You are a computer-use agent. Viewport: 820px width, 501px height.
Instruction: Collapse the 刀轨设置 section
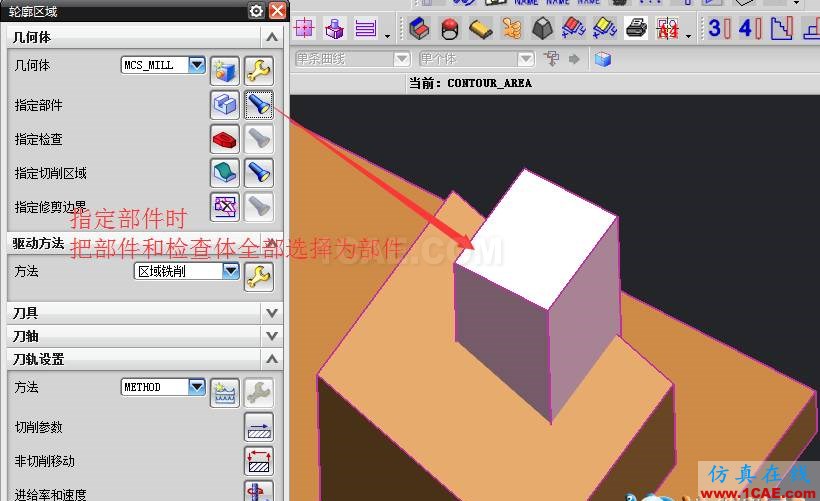(x=271, y=359)
